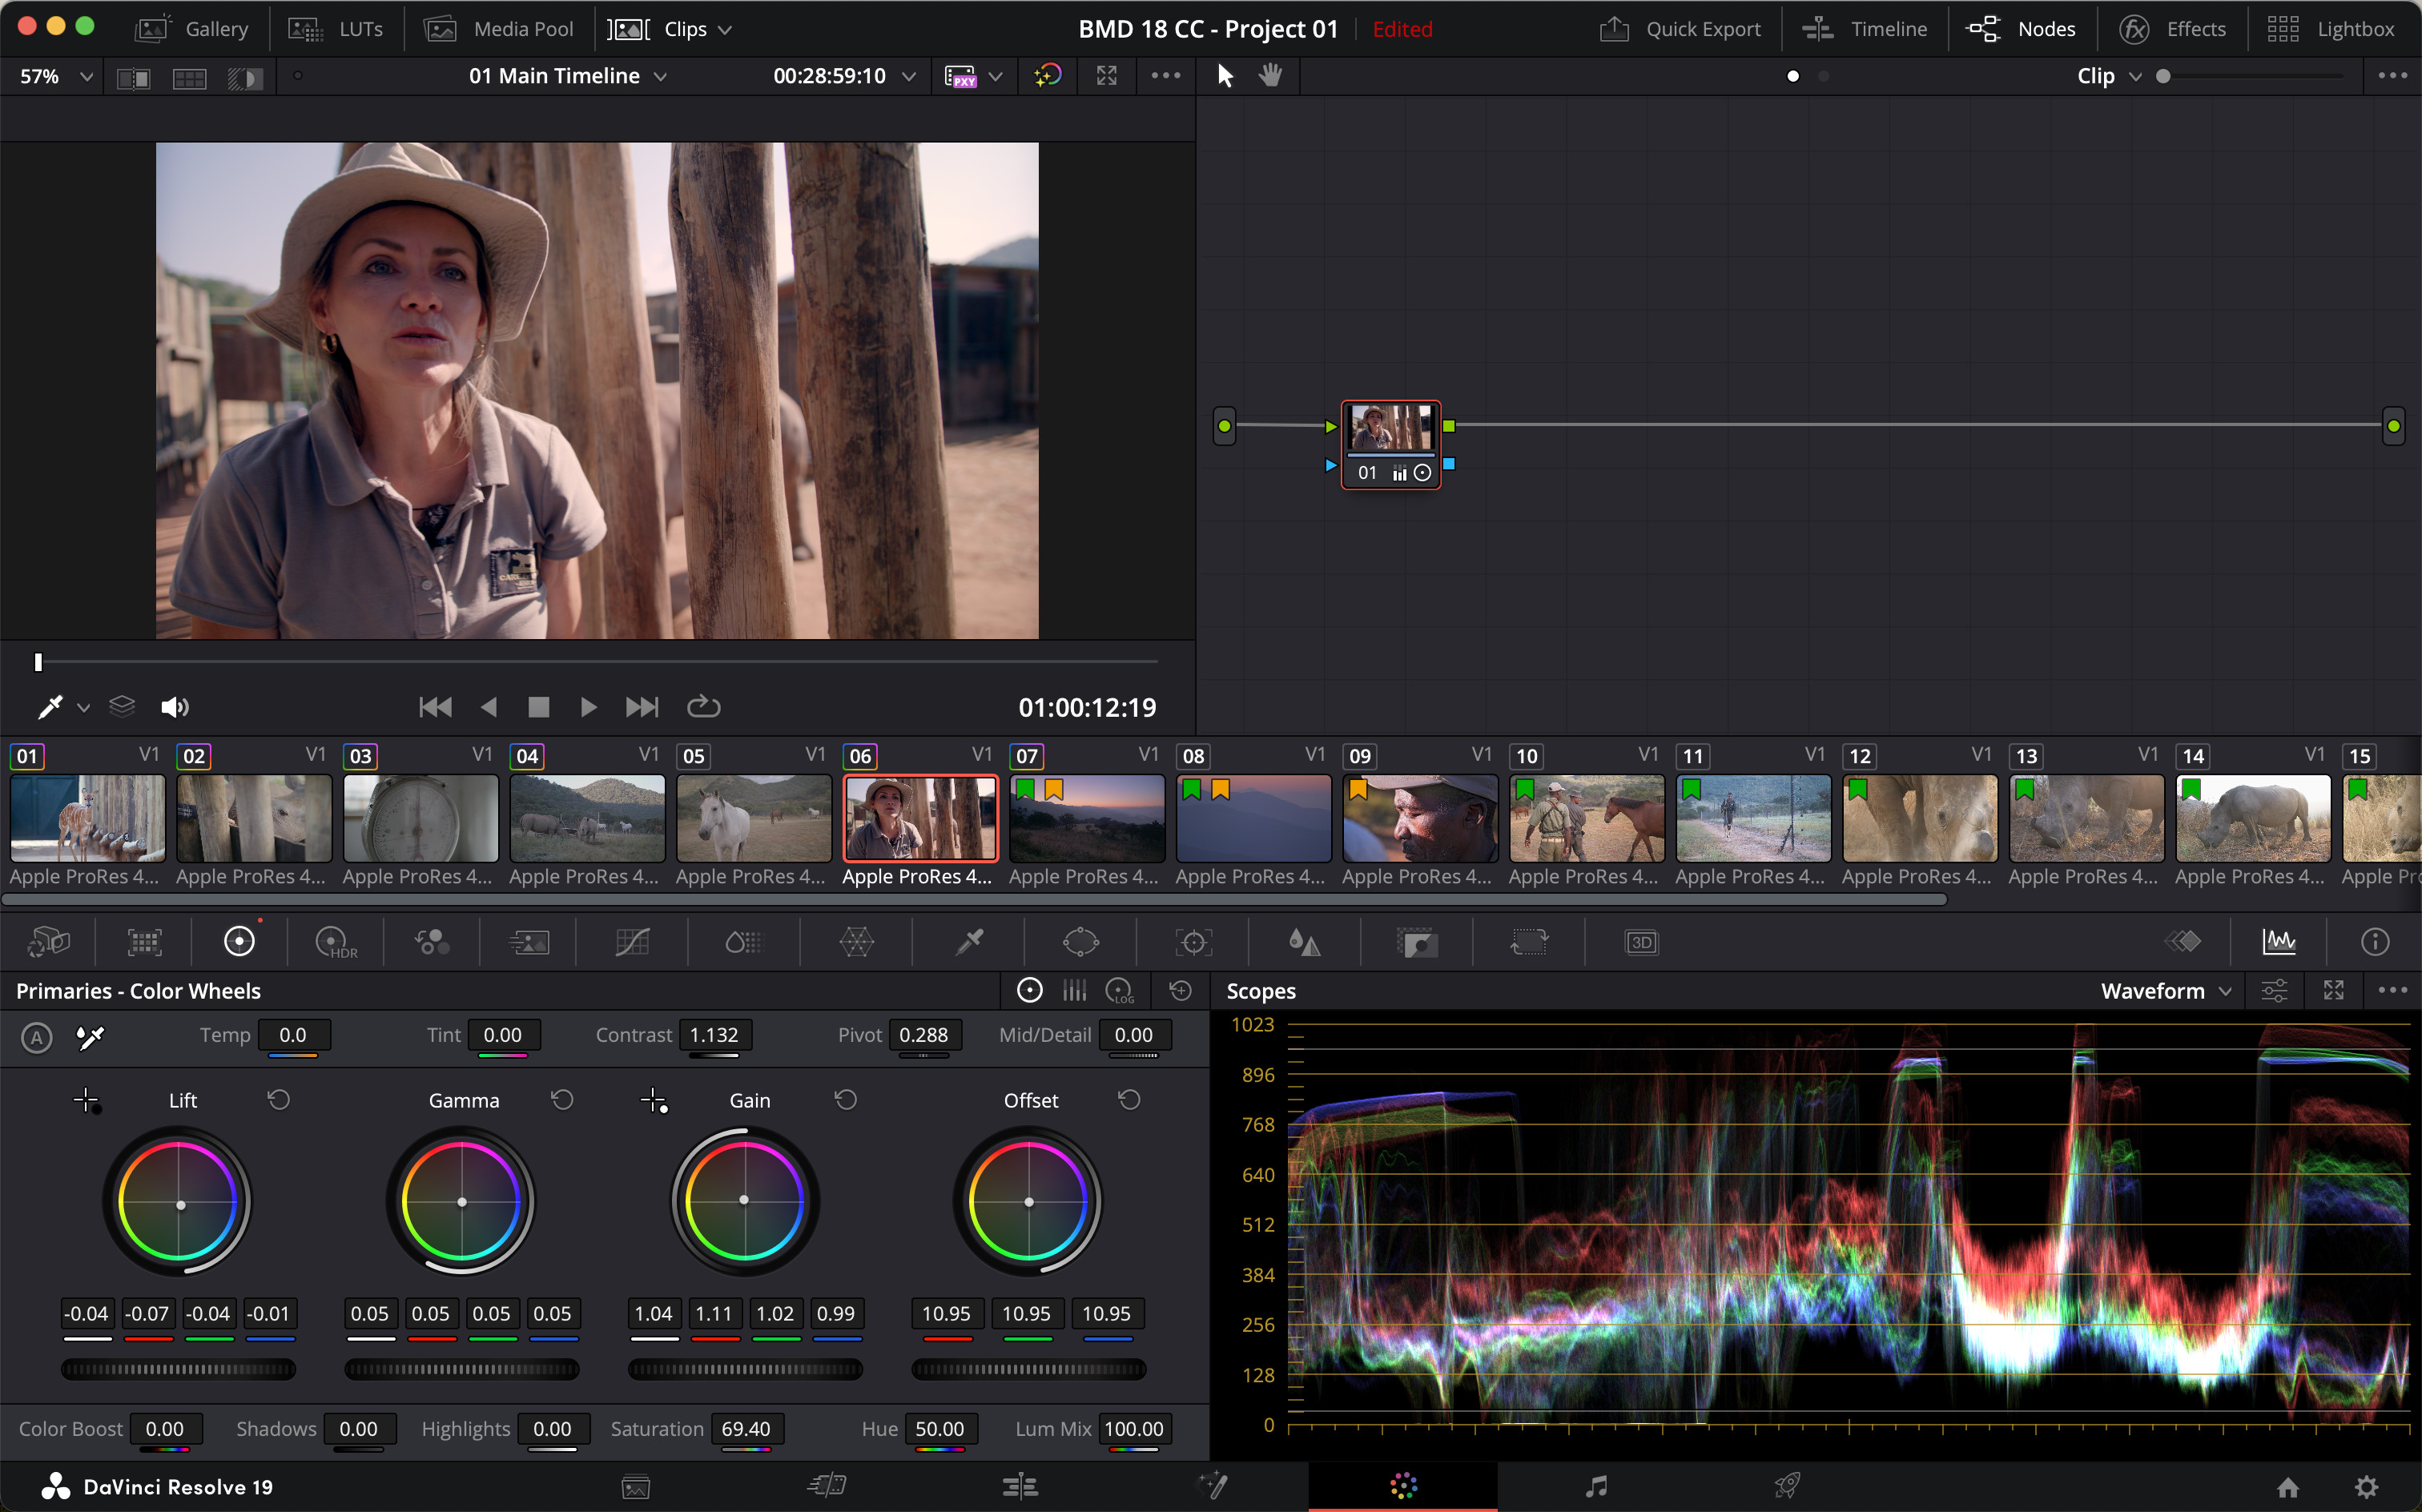Open viewer options three-dot menu
The width and height of the screenshot is (2422, 1512).
pyautogui.click(x=1166, y=76)
